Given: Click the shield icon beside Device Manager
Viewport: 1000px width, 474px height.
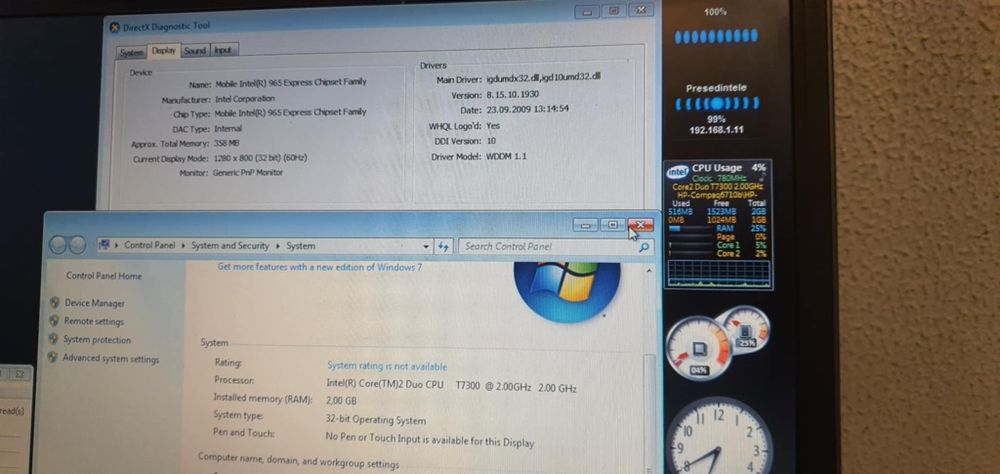Looking at the screenshot, I should click(55, 303).
